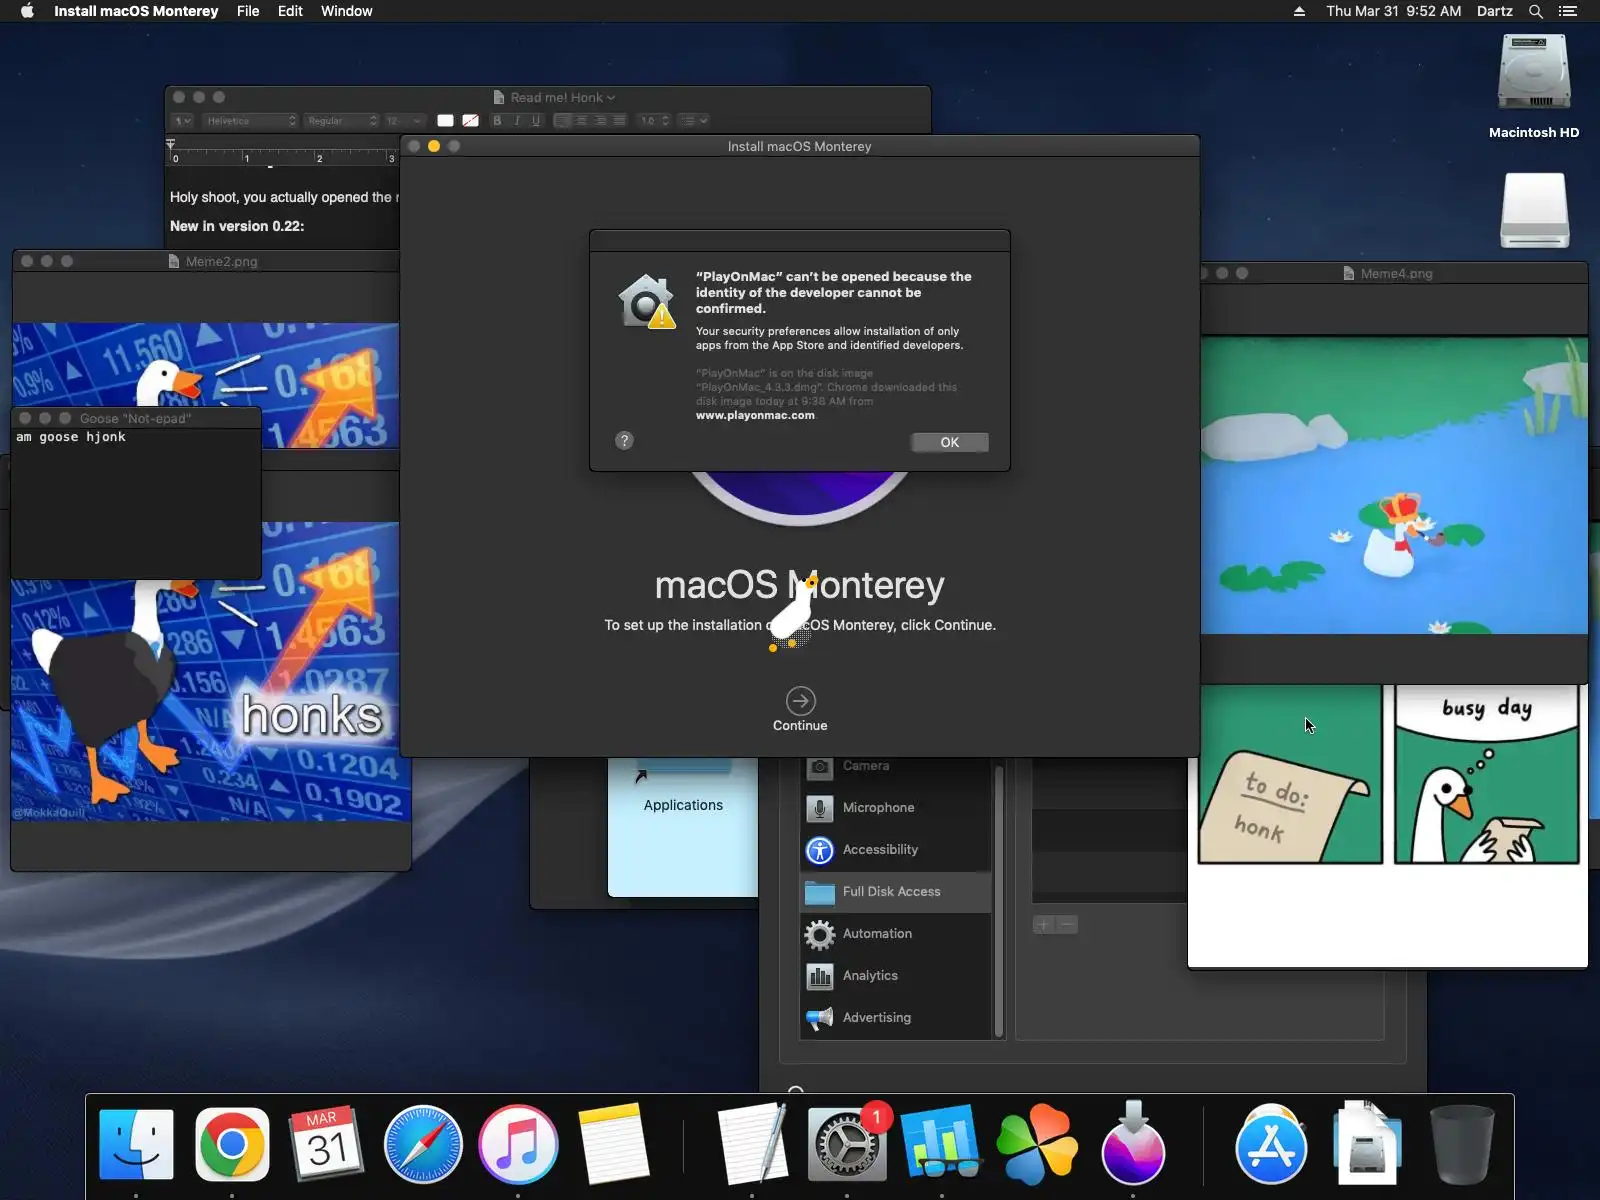Screen dimensions: 1600x1200
Task: Select the Camera privacy category
Action: pyautogui.click(x=896, y=768)
